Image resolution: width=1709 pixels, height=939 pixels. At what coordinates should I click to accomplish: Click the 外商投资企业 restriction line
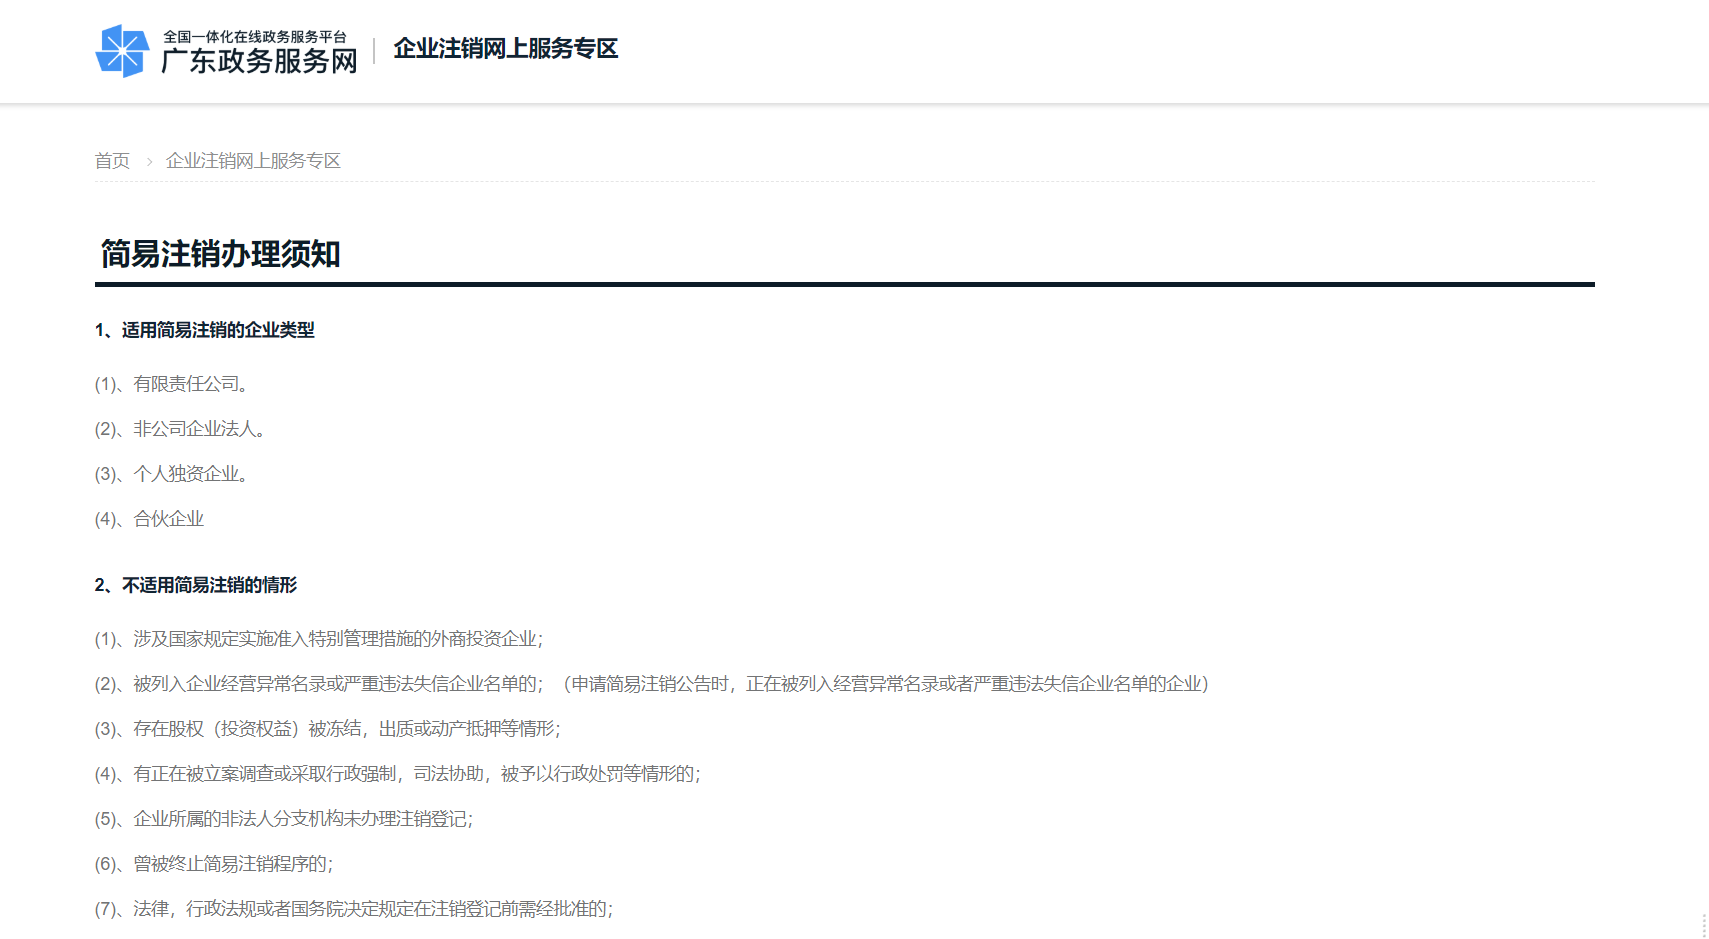coord(319,639)
